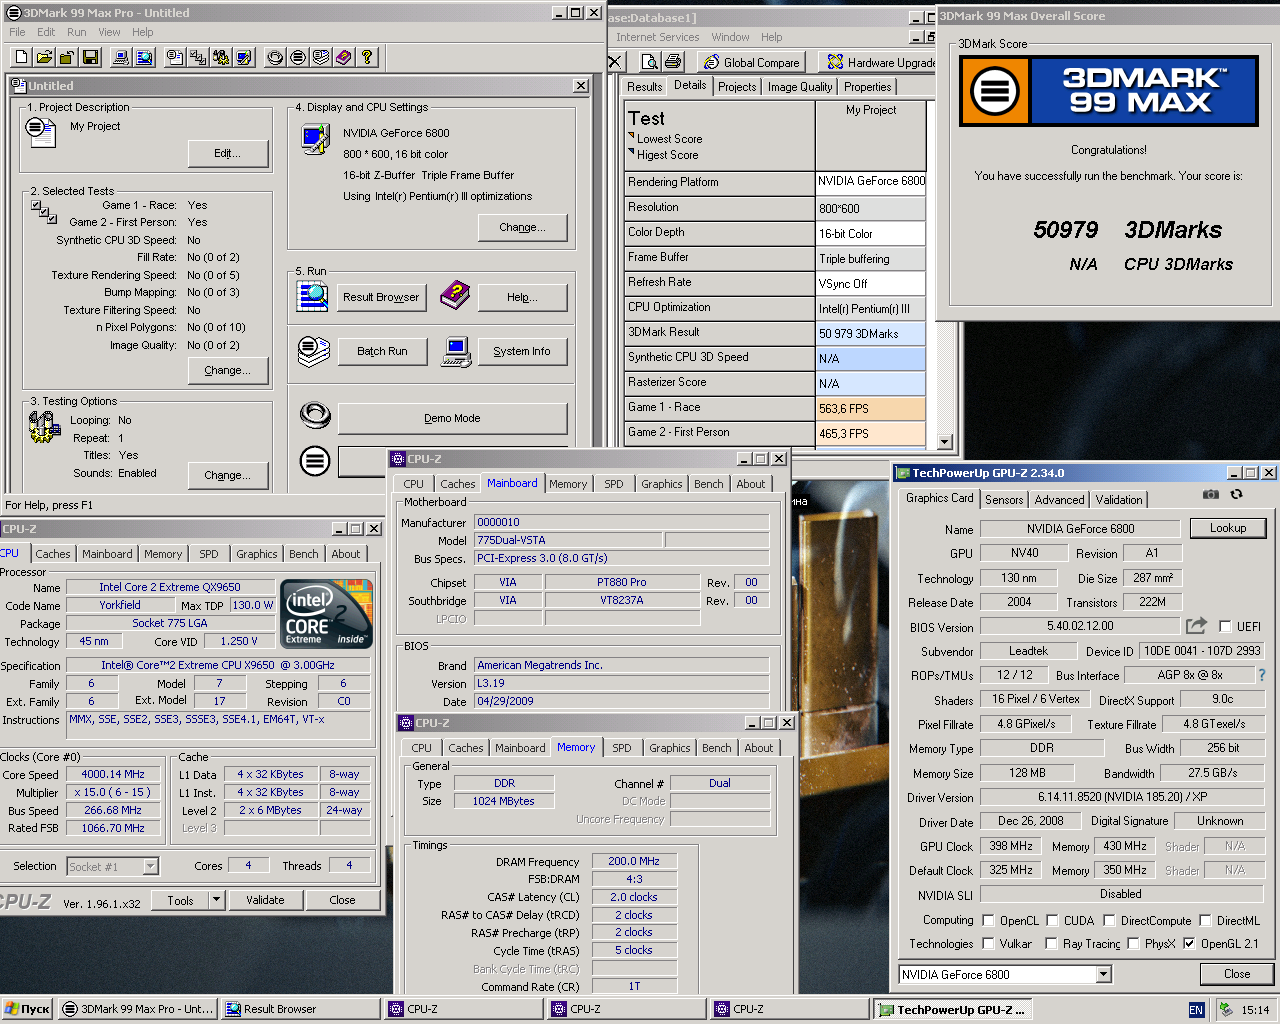The height and width of the screenshot is (1024, 1280).
Task: Click the Project Description toolbar icon
Action: 175,57
